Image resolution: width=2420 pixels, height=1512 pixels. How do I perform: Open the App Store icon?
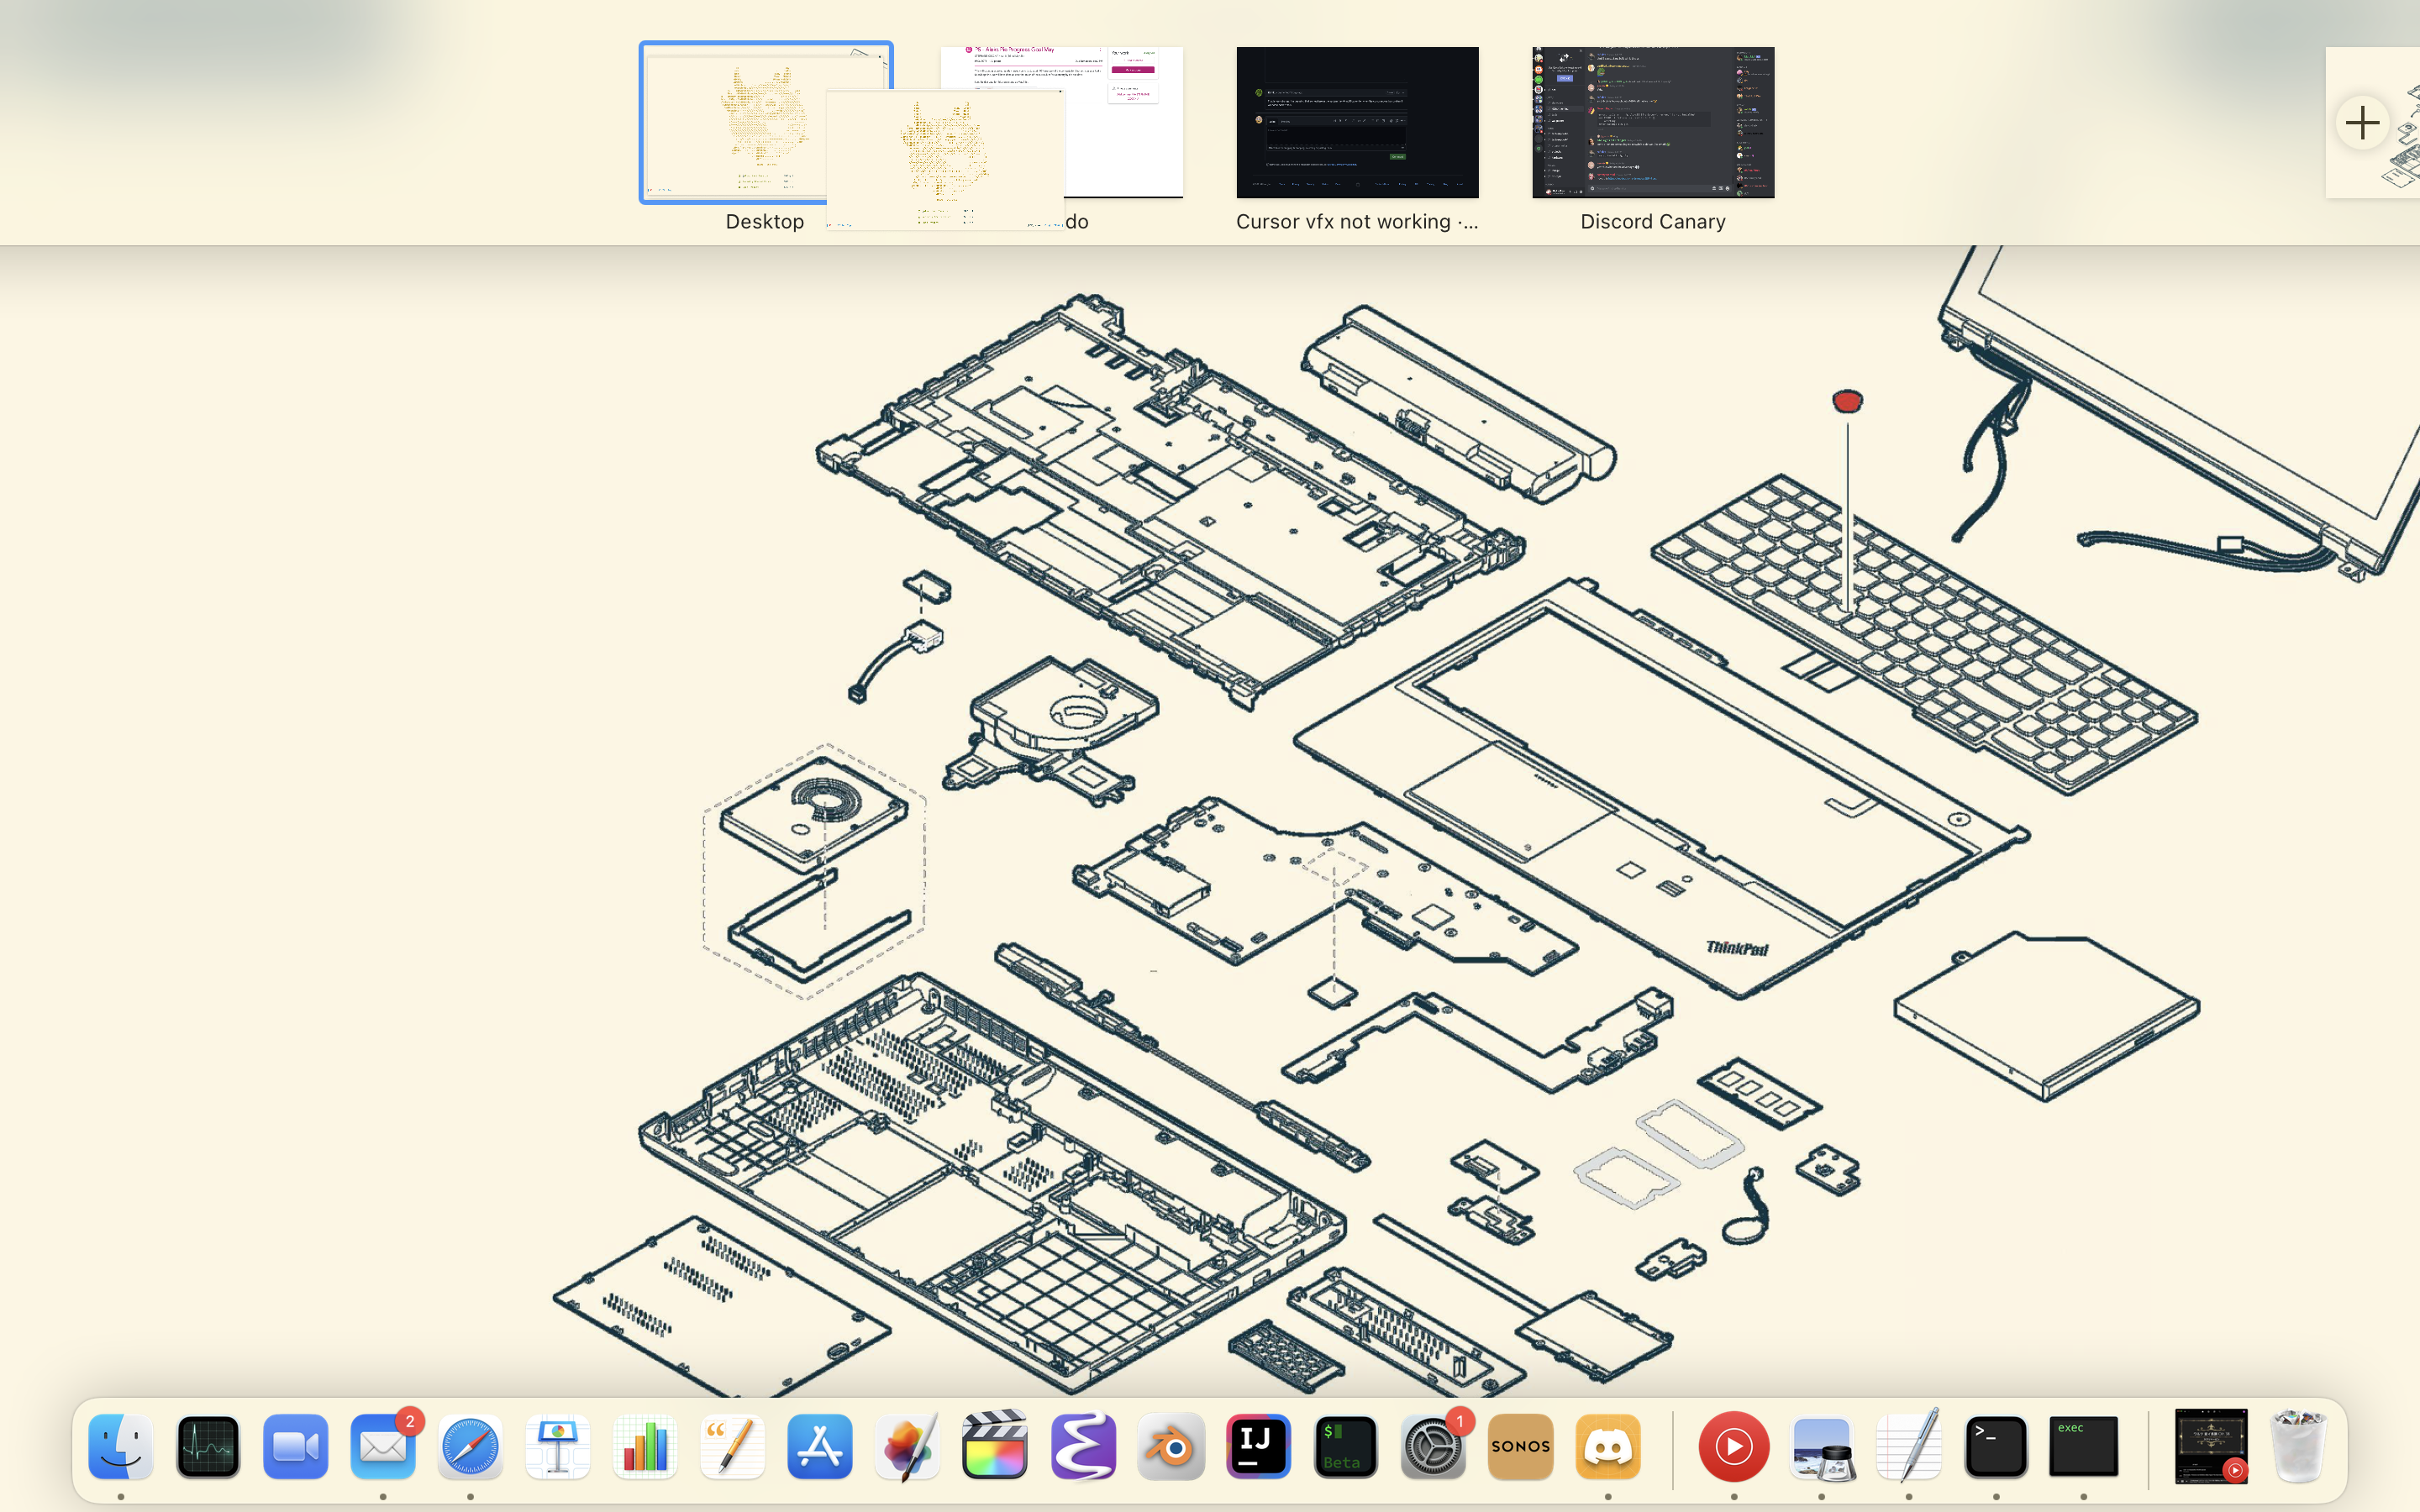tap(820, 1446)
